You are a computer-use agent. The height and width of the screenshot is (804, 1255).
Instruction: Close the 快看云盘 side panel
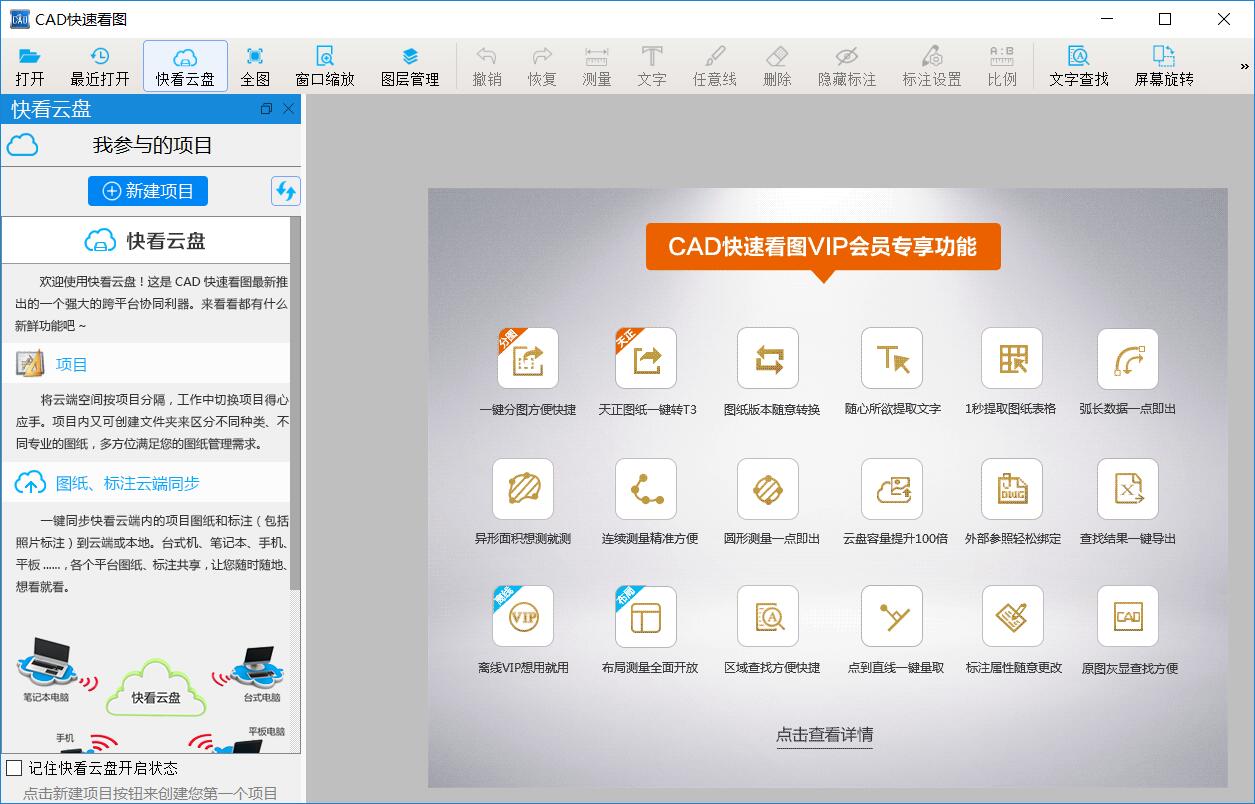click(289, 109)
